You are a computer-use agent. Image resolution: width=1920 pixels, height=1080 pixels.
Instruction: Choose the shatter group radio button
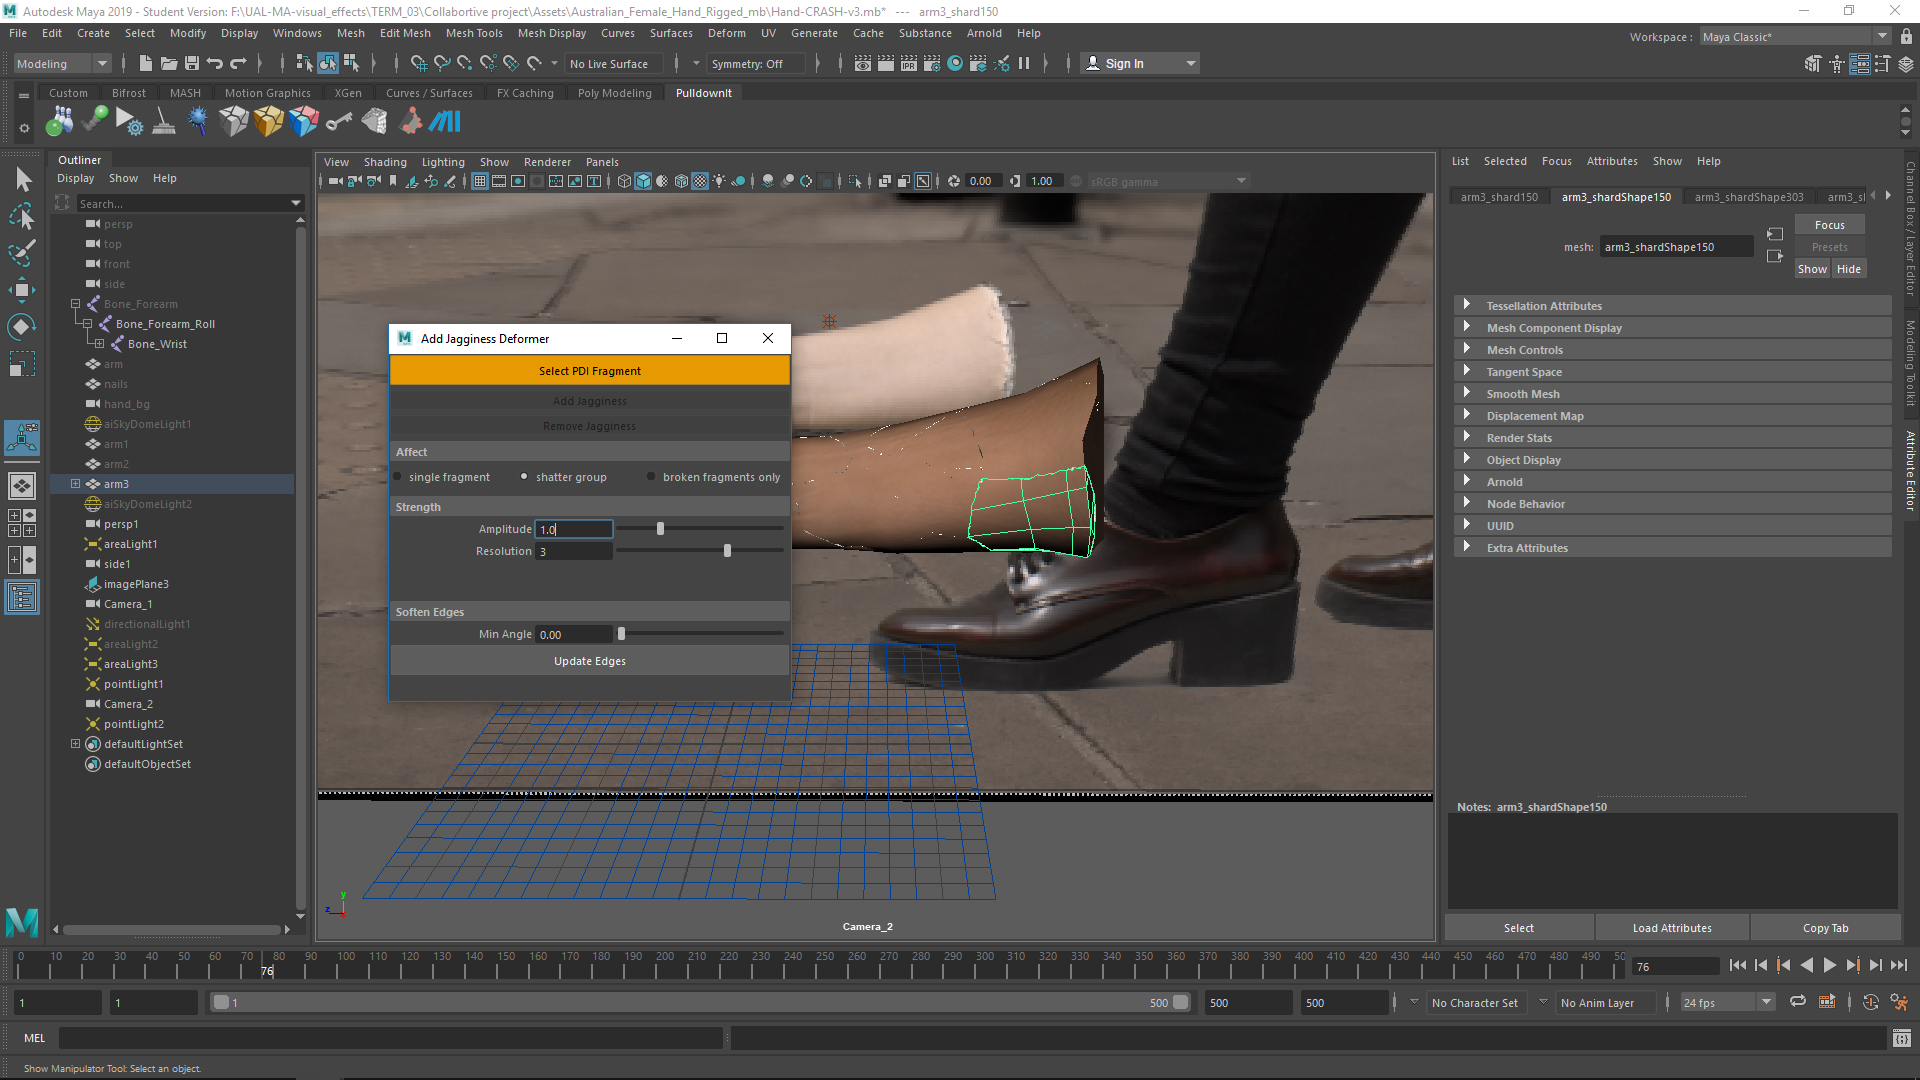point(524,477)
